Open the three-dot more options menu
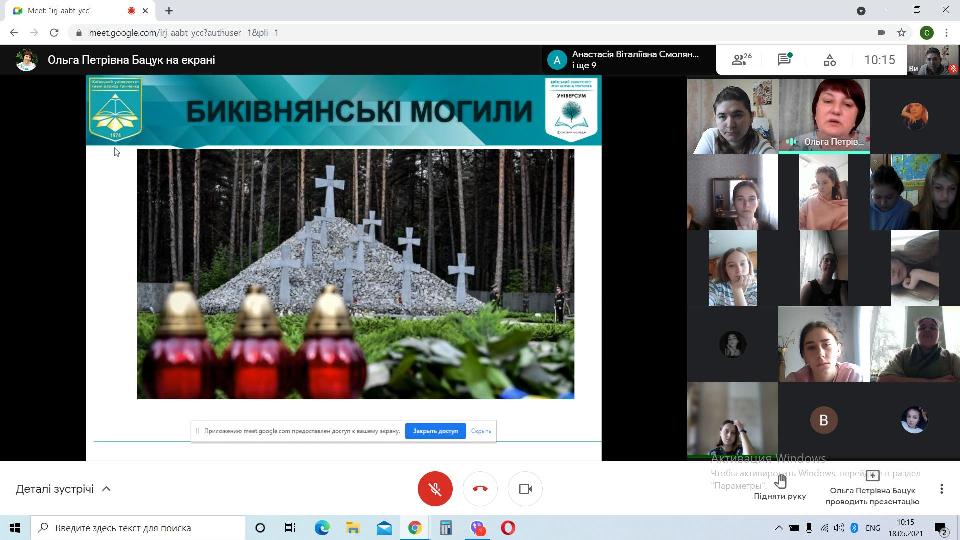Screen dimensions: 960x540 click(941, 489)
